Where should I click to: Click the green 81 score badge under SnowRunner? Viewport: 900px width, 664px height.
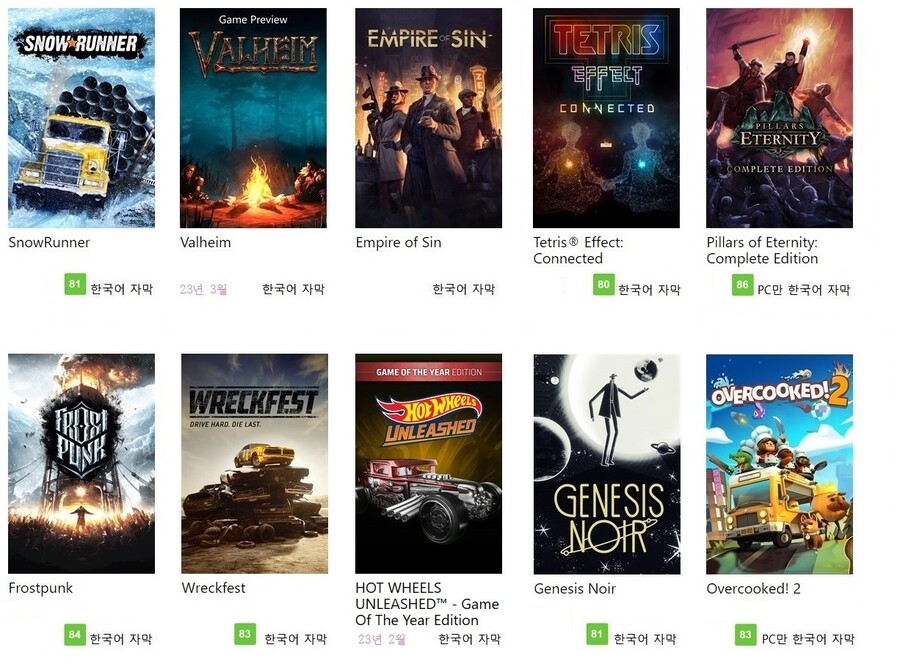coord(75,284)
